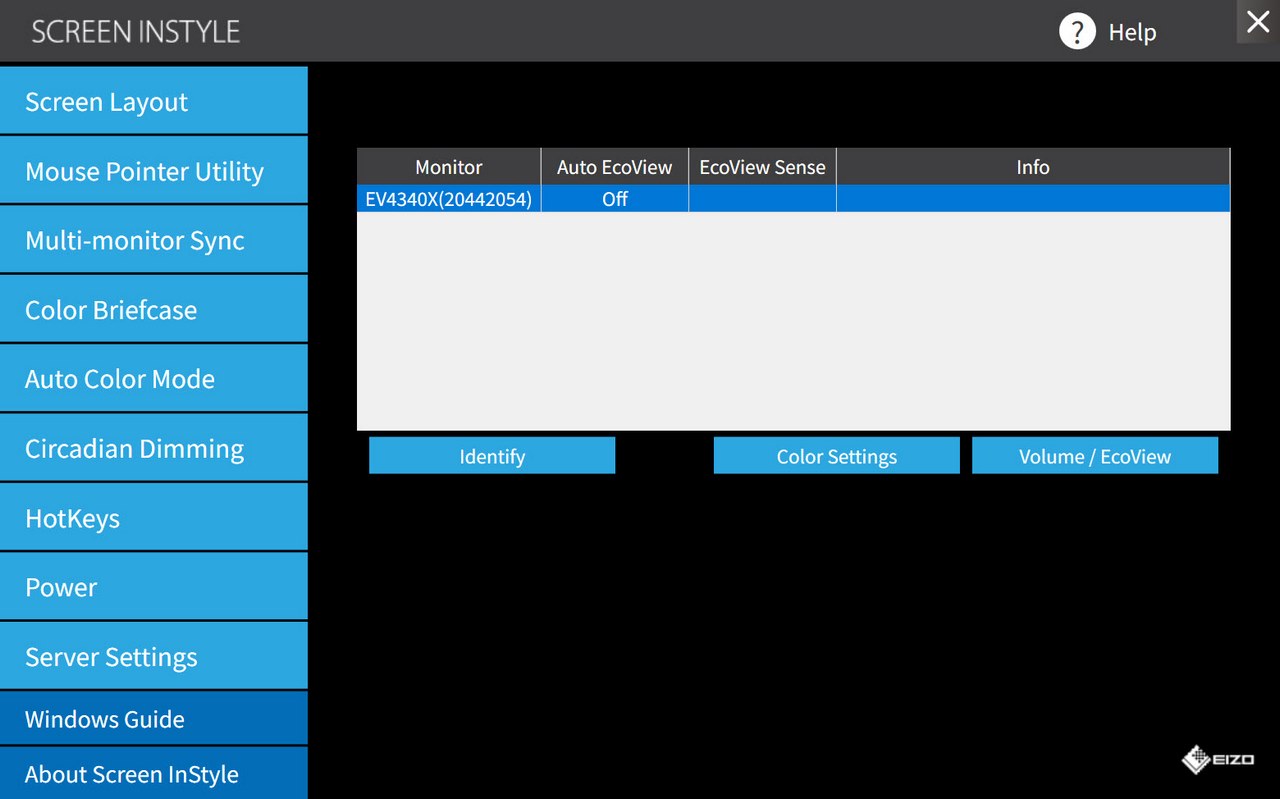Click the Info column header
Image resolution: width=1280 pixels, height=799 pixels.
coord(1033,167)
